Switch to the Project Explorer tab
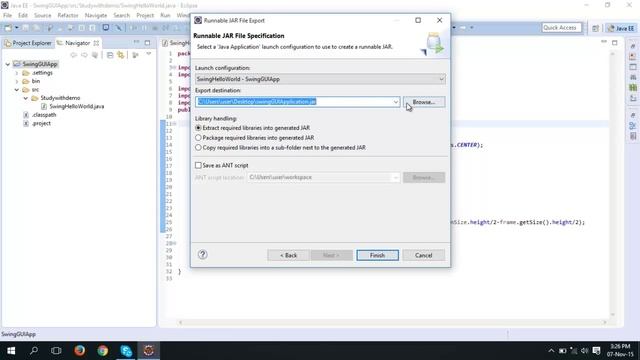The width and height of the screenshot is (640, 360). (28, 43)
